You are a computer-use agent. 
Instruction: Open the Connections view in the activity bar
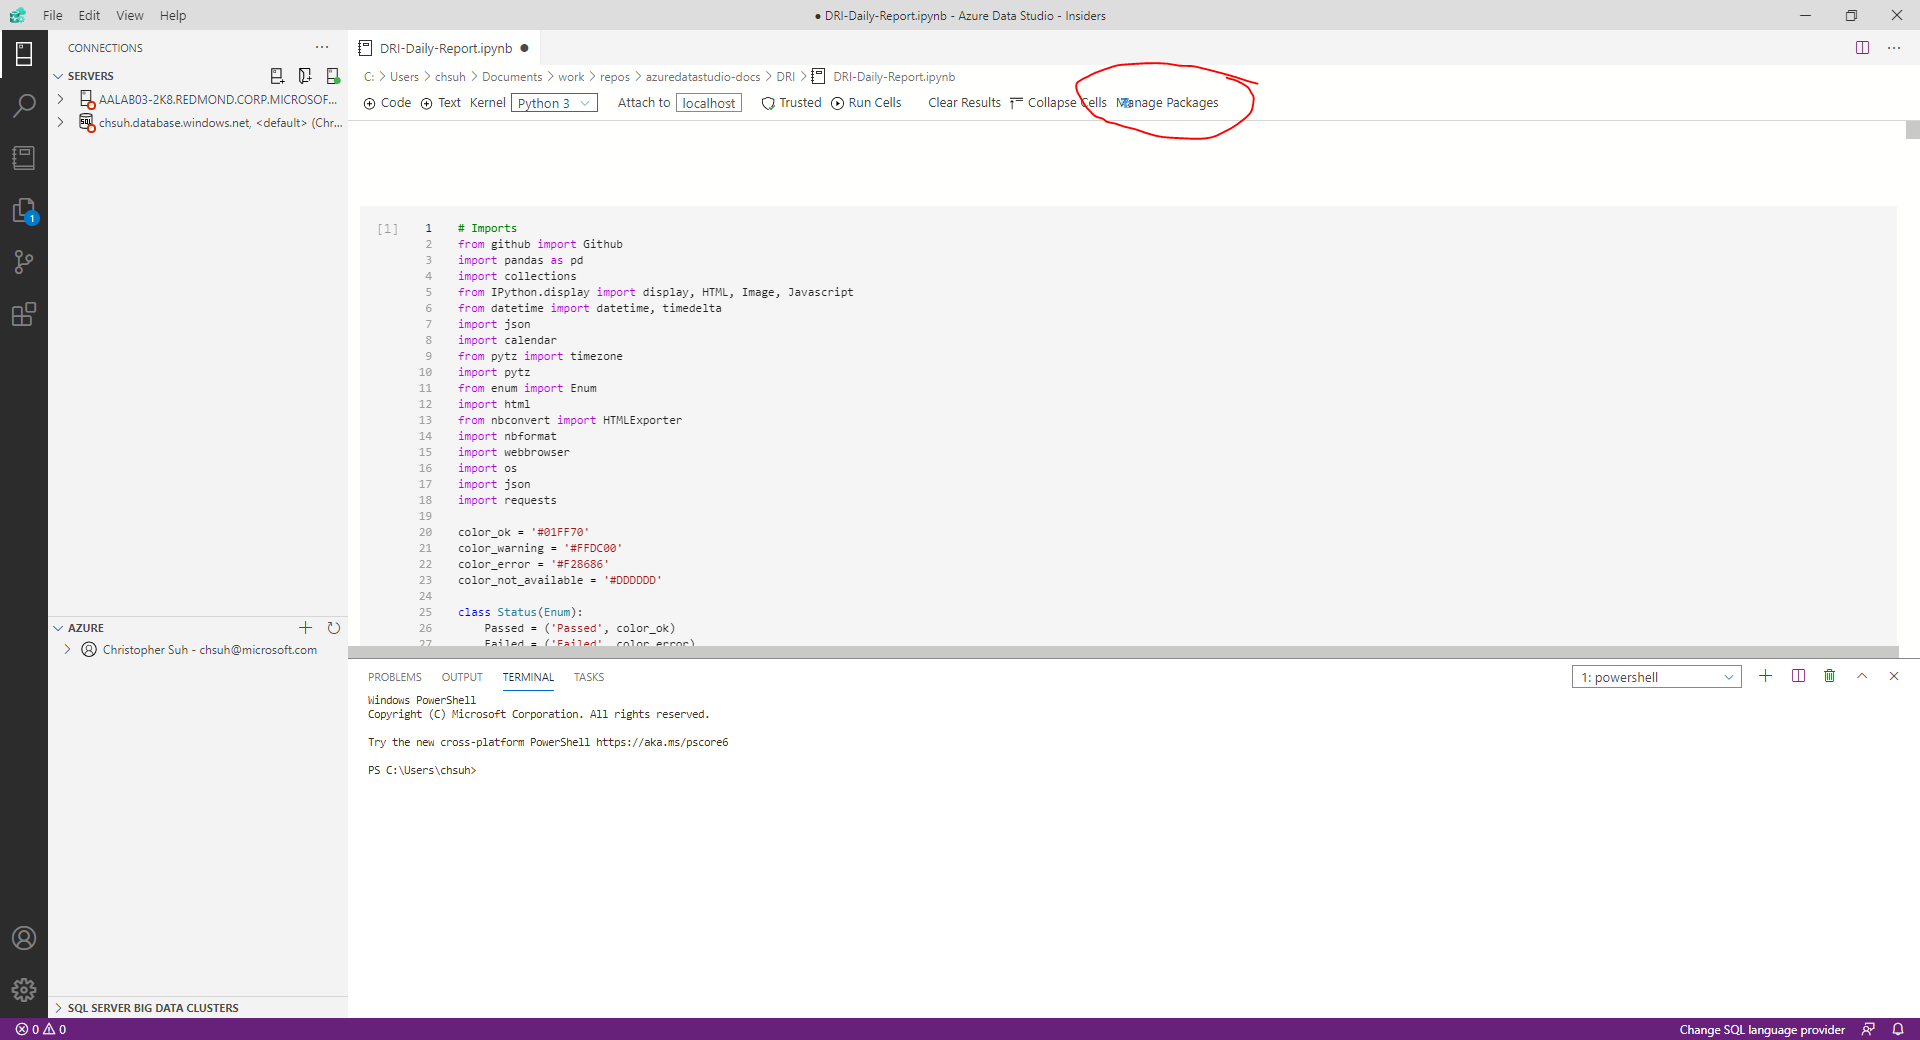24,54
